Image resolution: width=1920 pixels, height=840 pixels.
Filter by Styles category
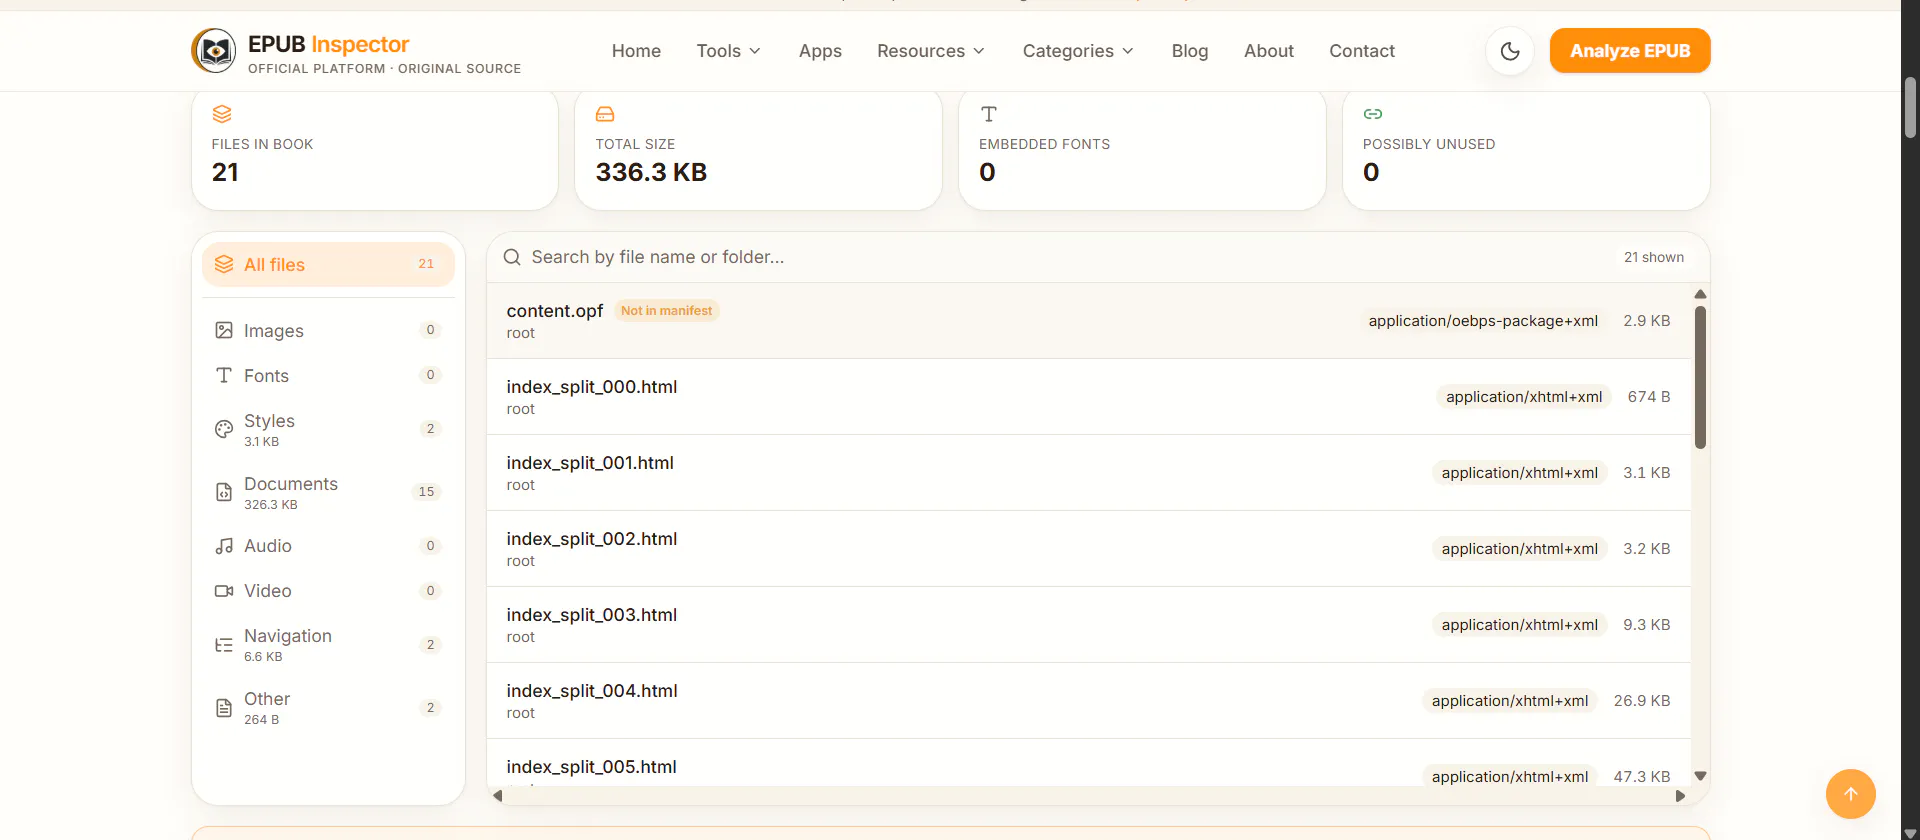tap(328, 429)
